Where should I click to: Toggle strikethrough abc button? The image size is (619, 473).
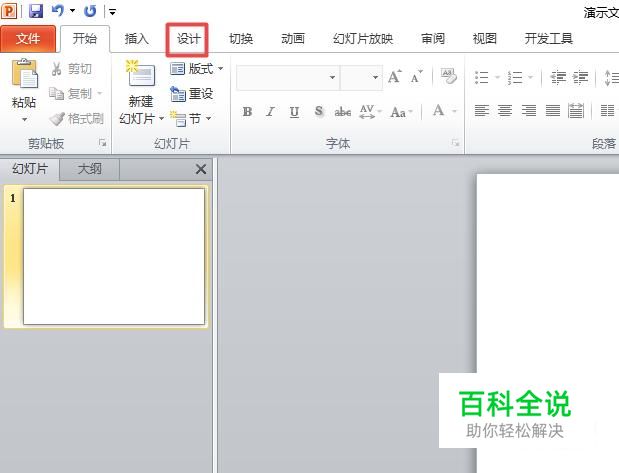(x=343, y=112)
